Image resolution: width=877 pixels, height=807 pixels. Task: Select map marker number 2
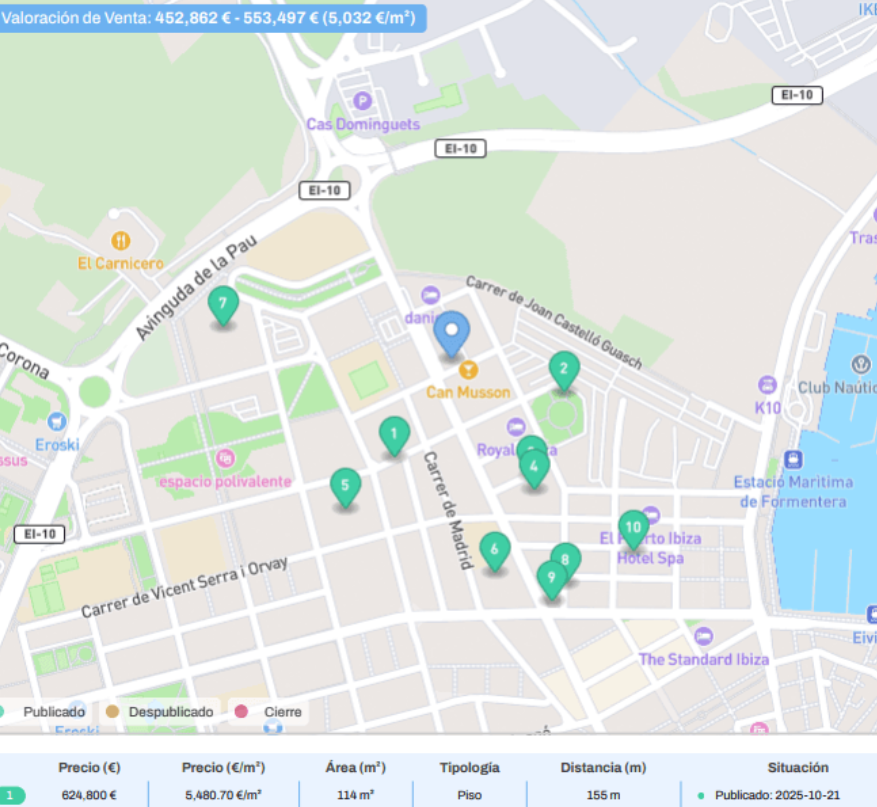[565, 370]
